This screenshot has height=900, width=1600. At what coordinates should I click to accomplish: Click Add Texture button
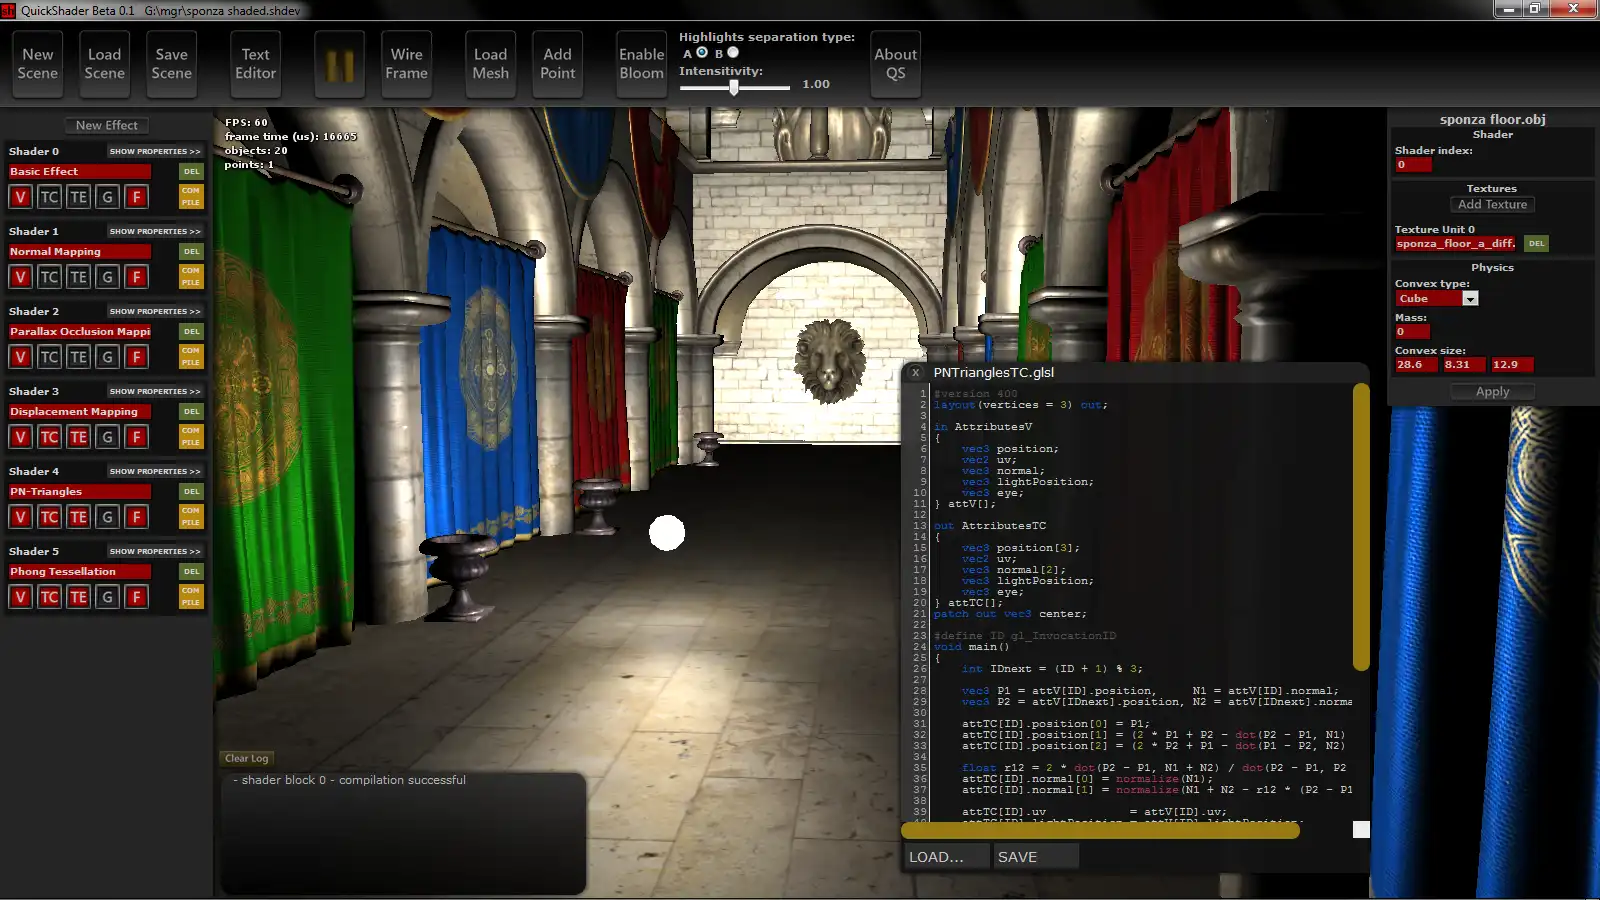(x=1493, y=205)
